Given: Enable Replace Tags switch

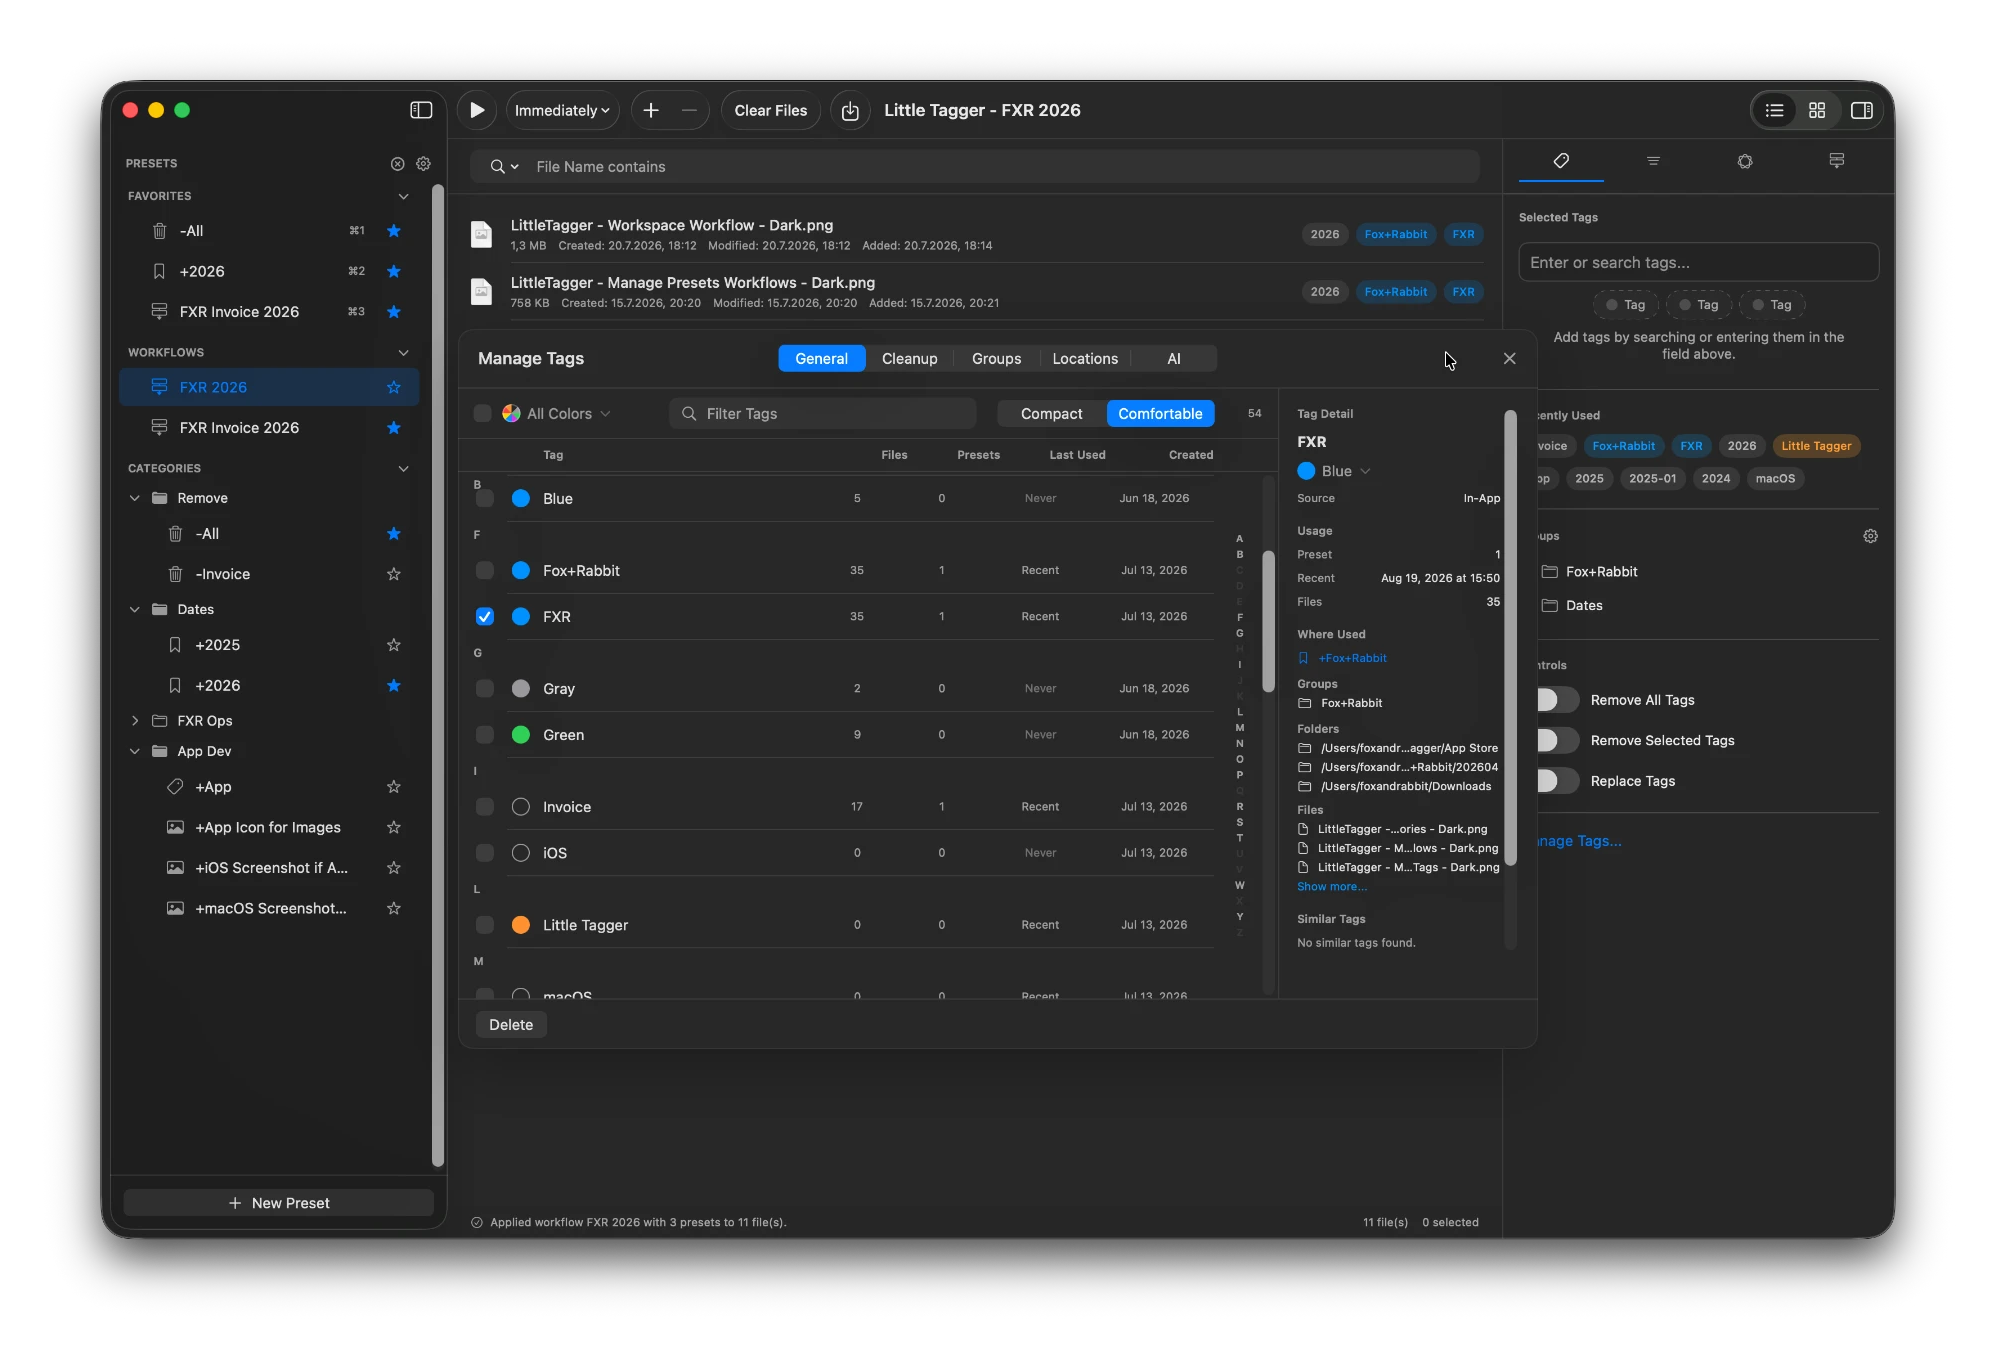Looking at the screenshot, I should (1556, 781).
